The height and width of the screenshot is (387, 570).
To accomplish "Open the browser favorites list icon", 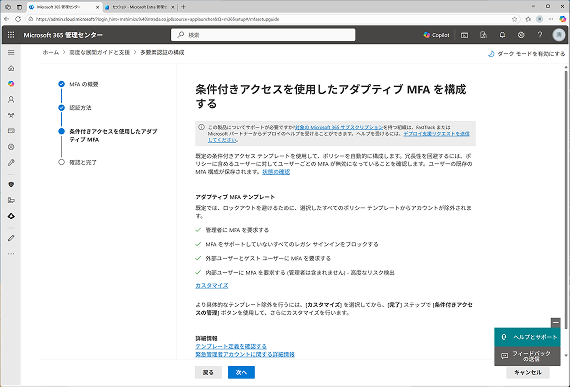I will (x=528, y=19).
